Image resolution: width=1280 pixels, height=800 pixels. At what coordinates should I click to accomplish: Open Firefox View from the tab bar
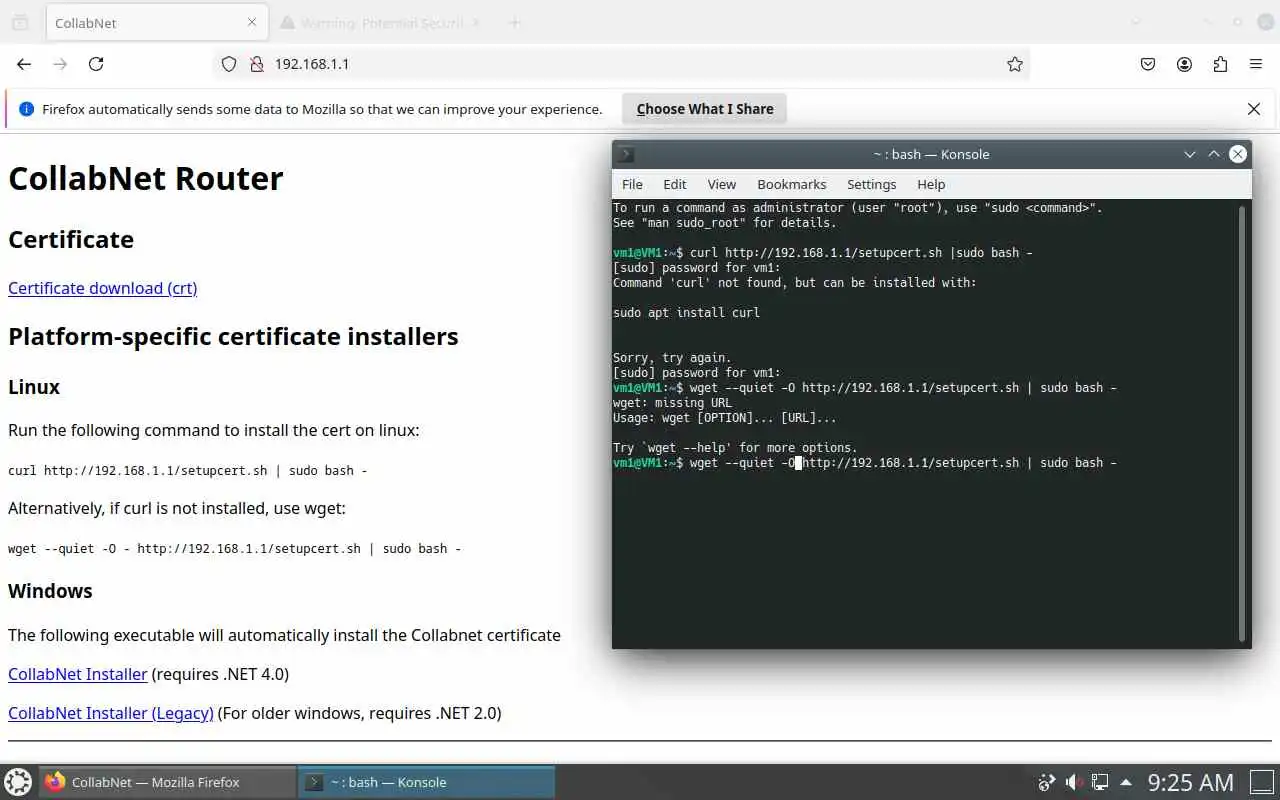click(x=20, y=22)
